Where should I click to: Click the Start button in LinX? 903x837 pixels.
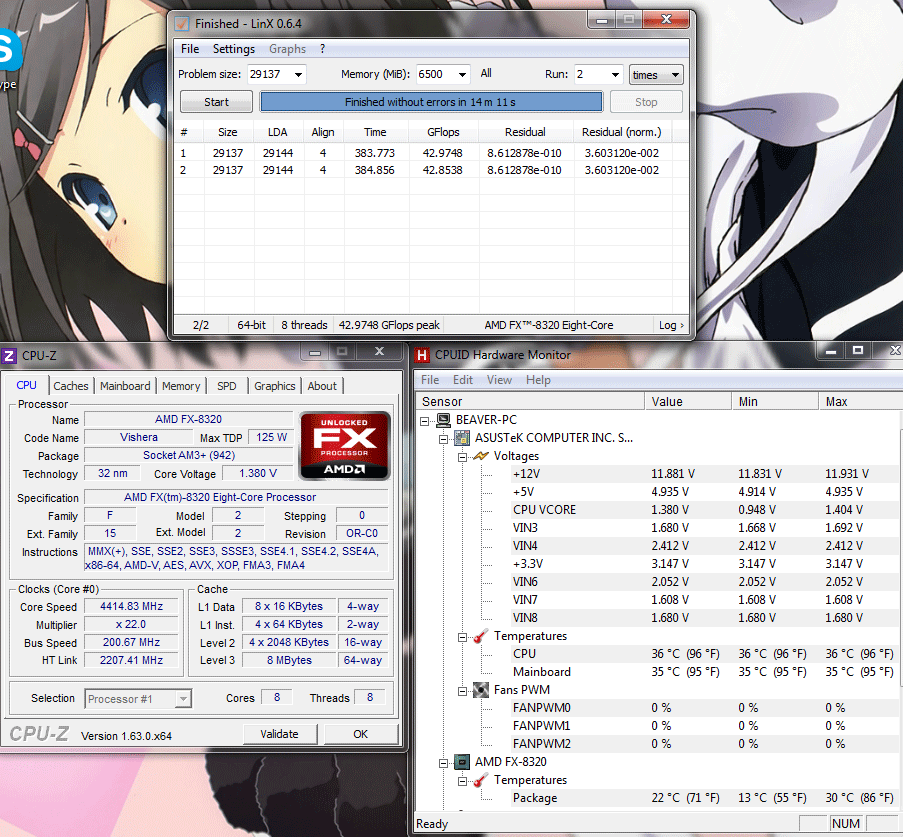tap(217, 102)
